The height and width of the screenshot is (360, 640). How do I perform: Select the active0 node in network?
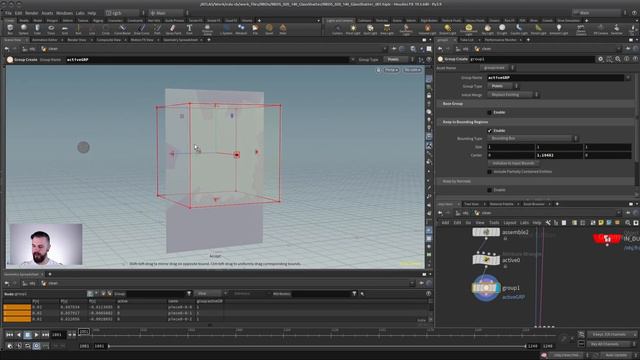tap(486, 260)
